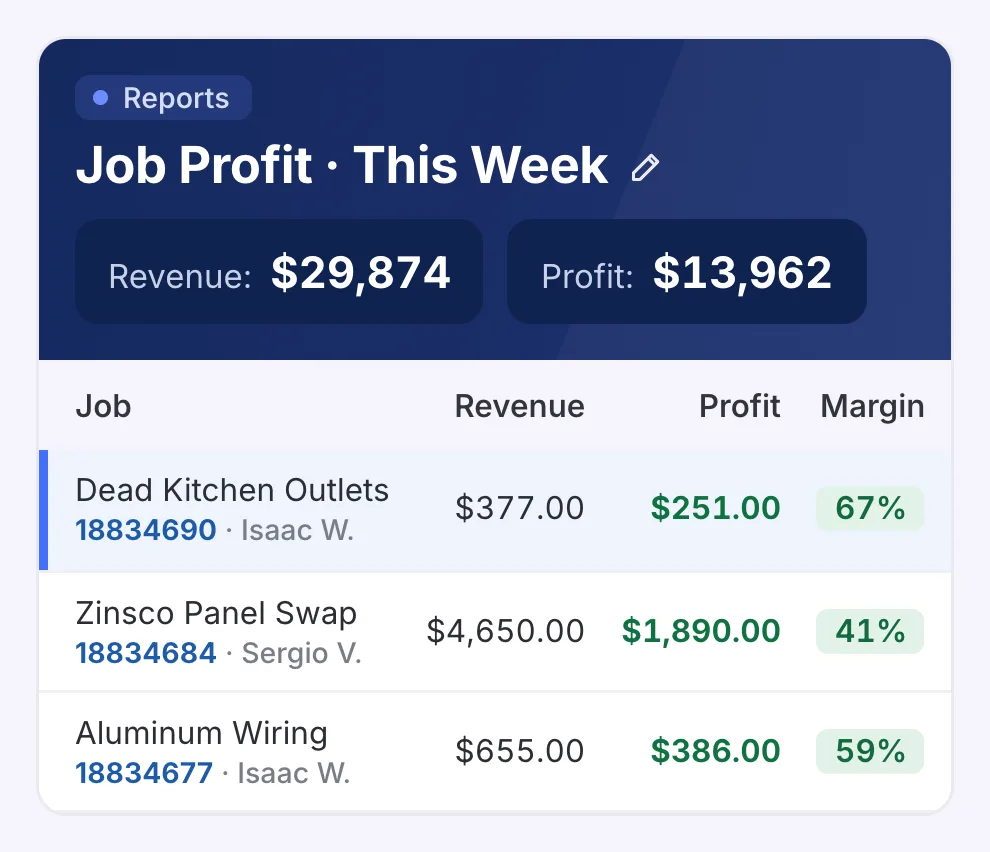The width and height of the screenshot is (990, 852).
Task: Click Isaac W. on job 18834677
Action: 294,773
